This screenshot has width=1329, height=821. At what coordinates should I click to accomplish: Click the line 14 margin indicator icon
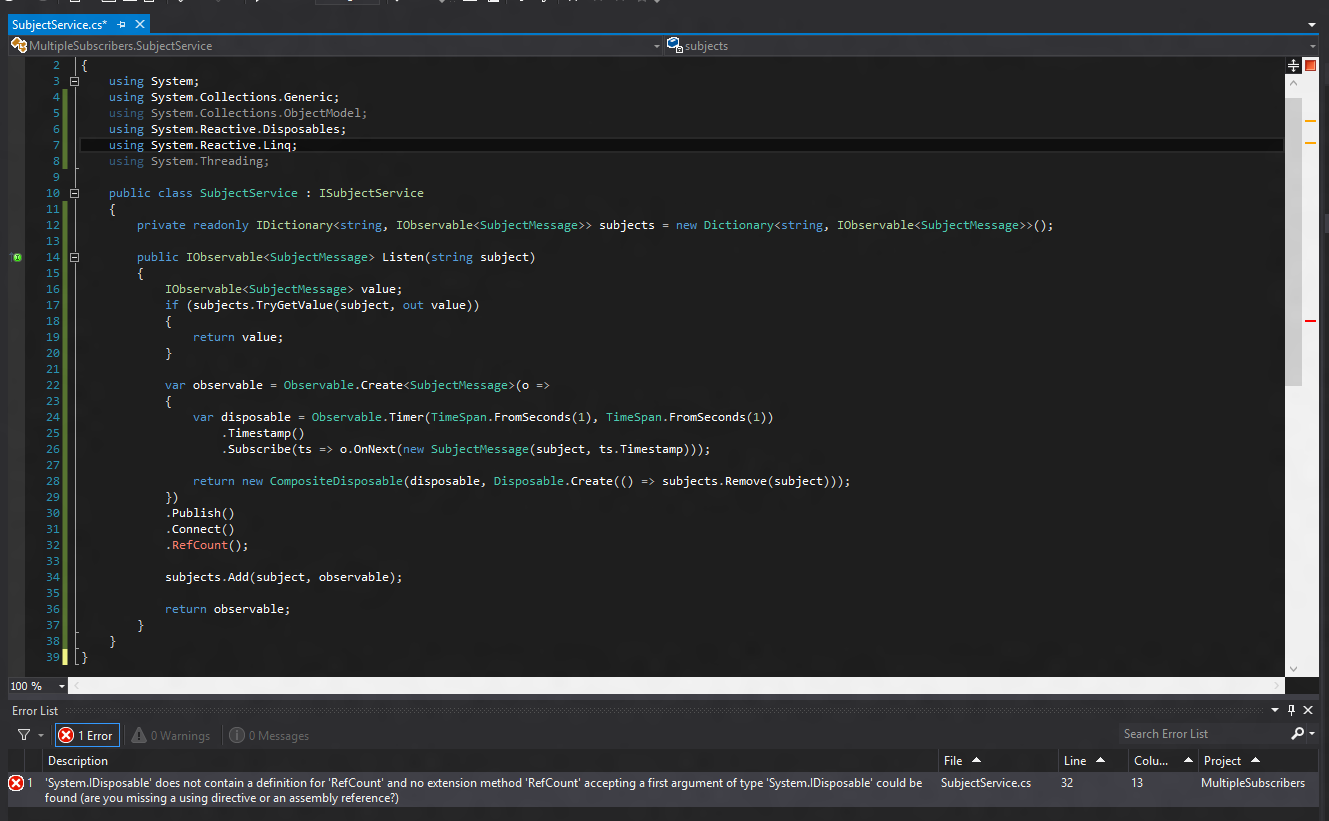17,257
